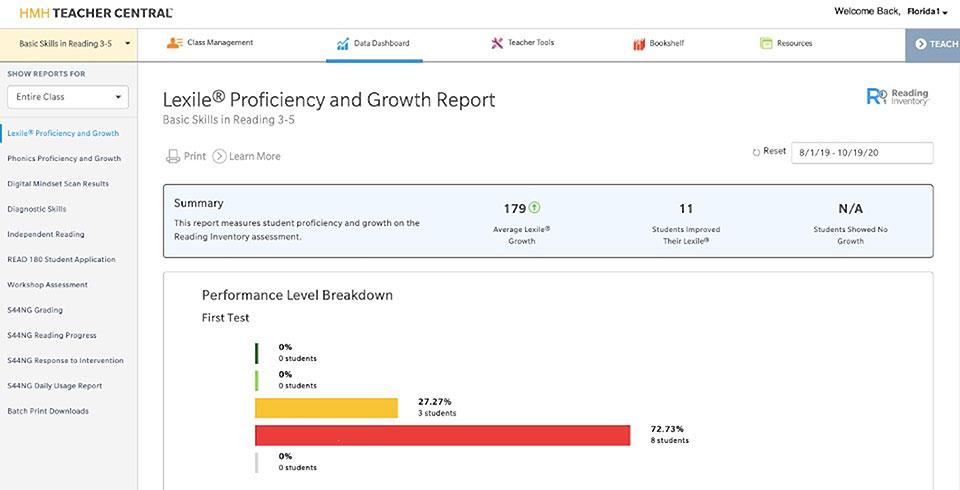Click the 179 Average Lexile Growth value
Screen dimensions: 960x490
coord(515,208)
